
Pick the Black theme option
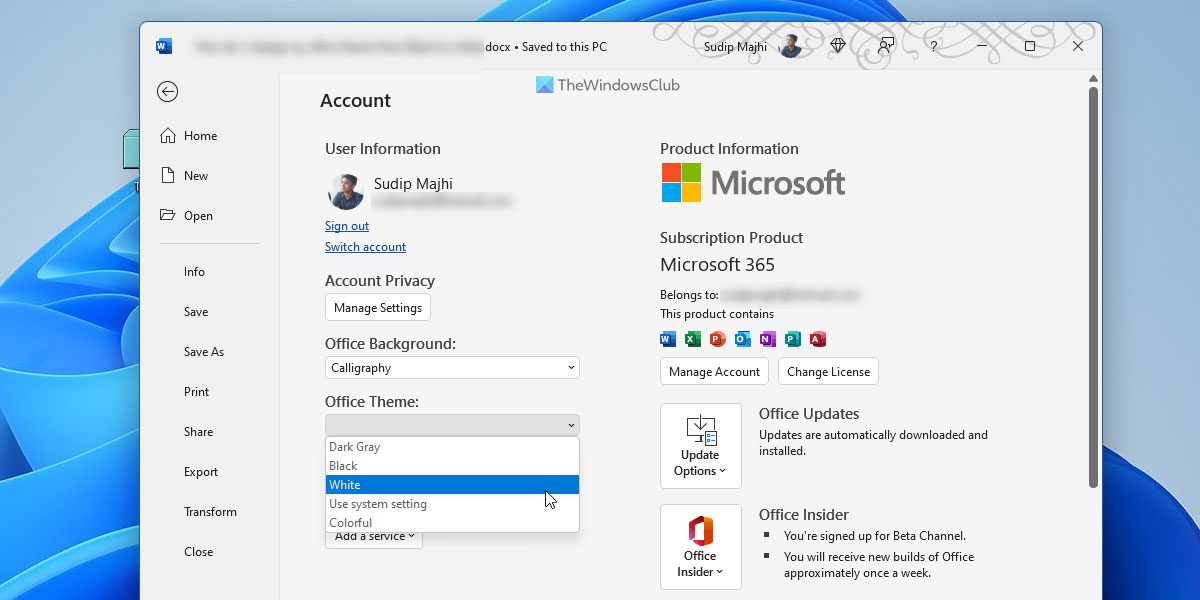click(x=452, y=466)
